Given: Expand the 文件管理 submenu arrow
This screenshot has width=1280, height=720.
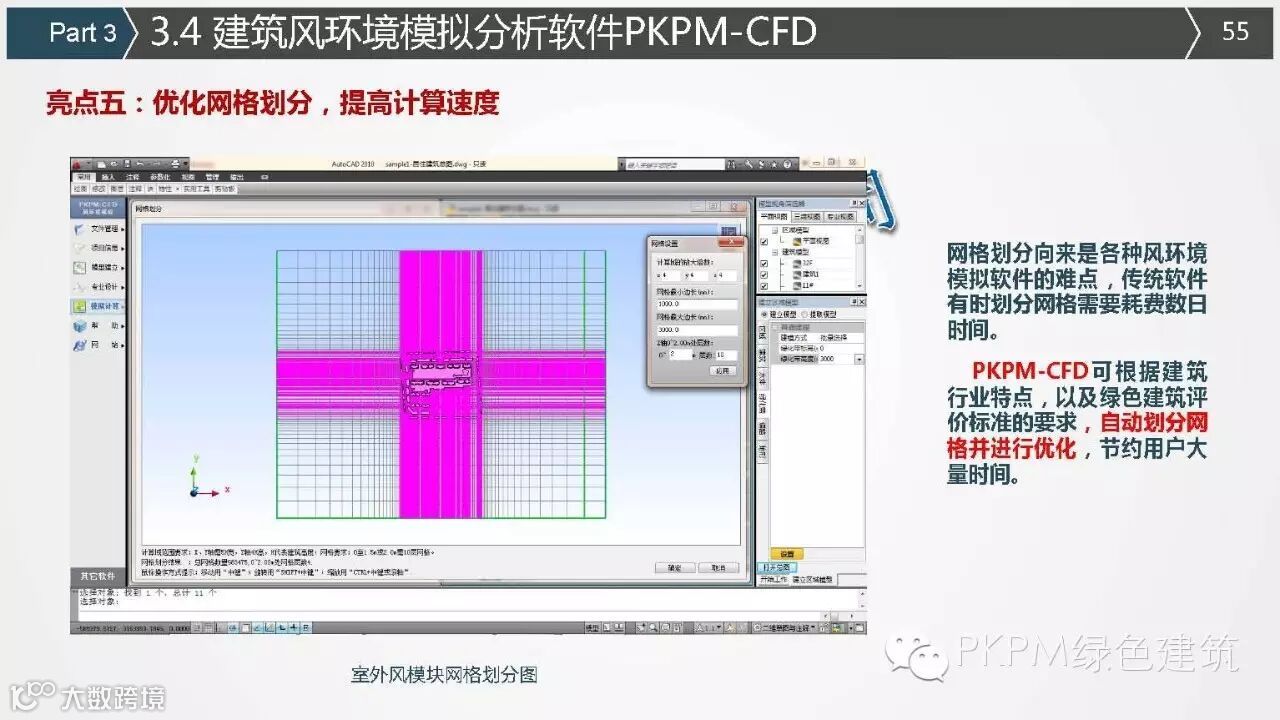Looking at the screenshot, I should (123, 229).
